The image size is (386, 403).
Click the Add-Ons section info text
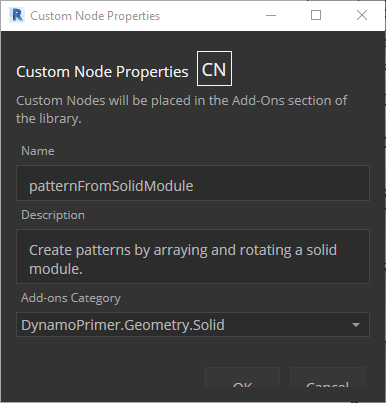[x=182, y=109]
